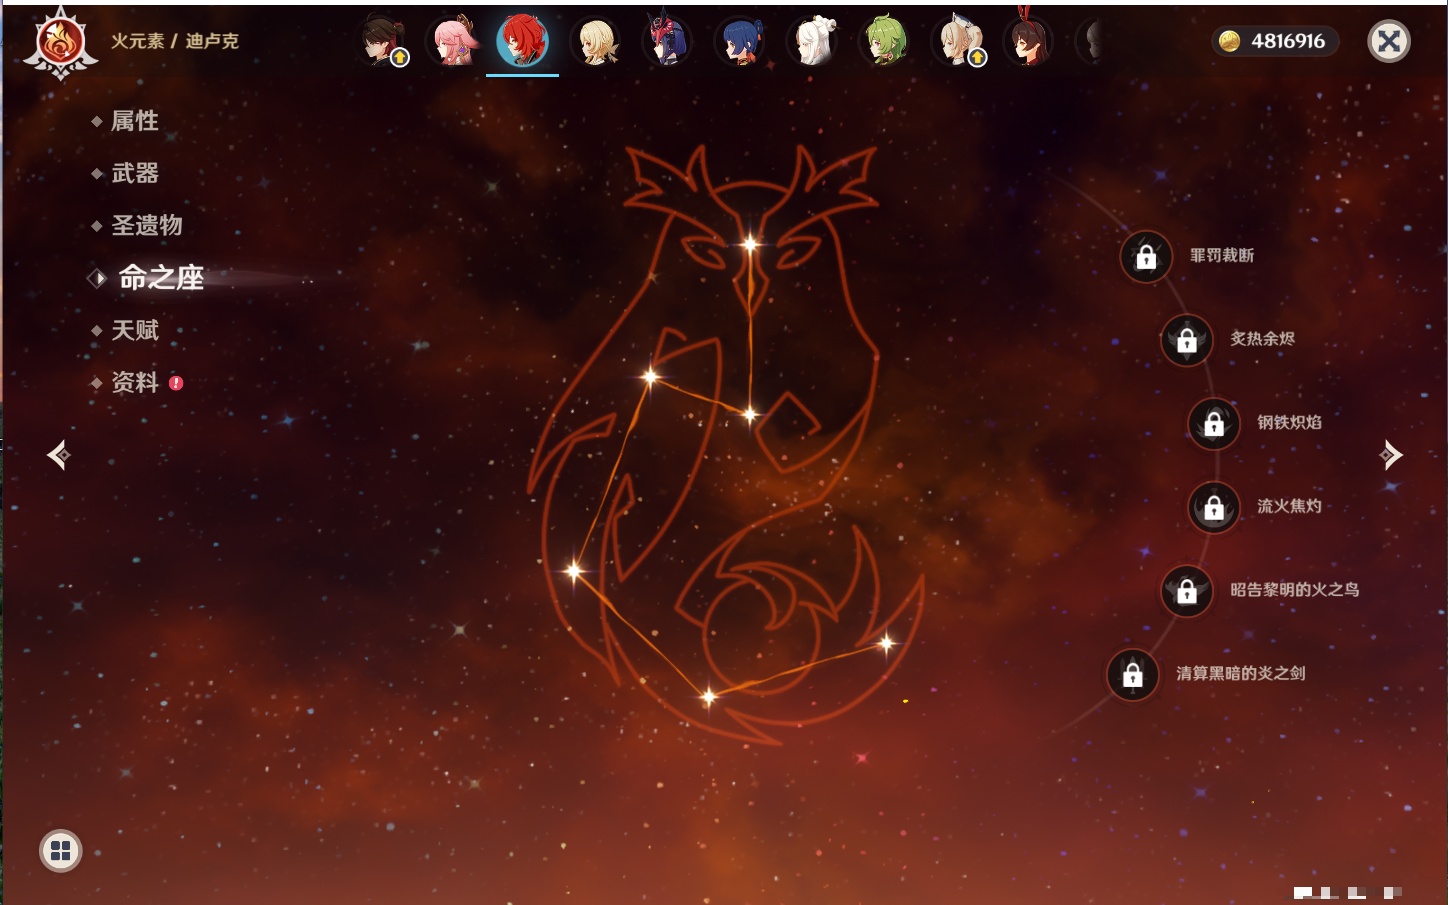The width and height of the screenshot is (1448, 905).
Task: Go to next character with right arrow
Action: tap(1390, 456)
